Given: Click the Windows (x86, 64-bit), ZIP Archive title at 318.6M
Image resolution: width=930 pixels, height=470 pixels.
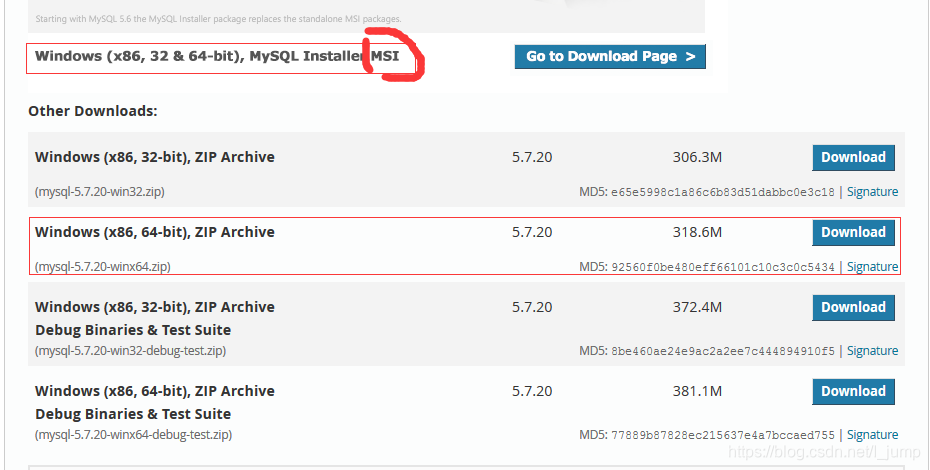Looking at the screenshot, I should pos(155,232).
